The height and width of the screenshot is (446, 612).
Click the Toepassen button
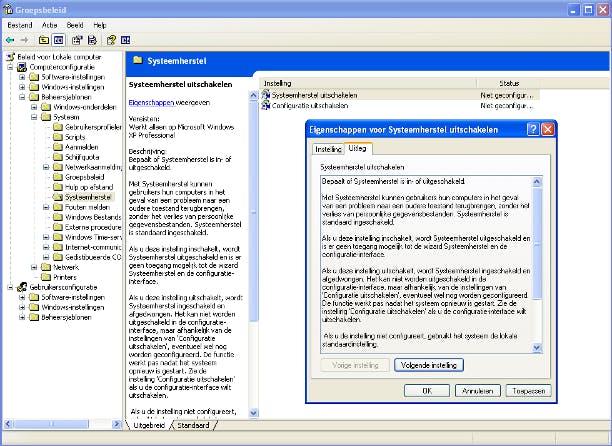pos(528,391)
